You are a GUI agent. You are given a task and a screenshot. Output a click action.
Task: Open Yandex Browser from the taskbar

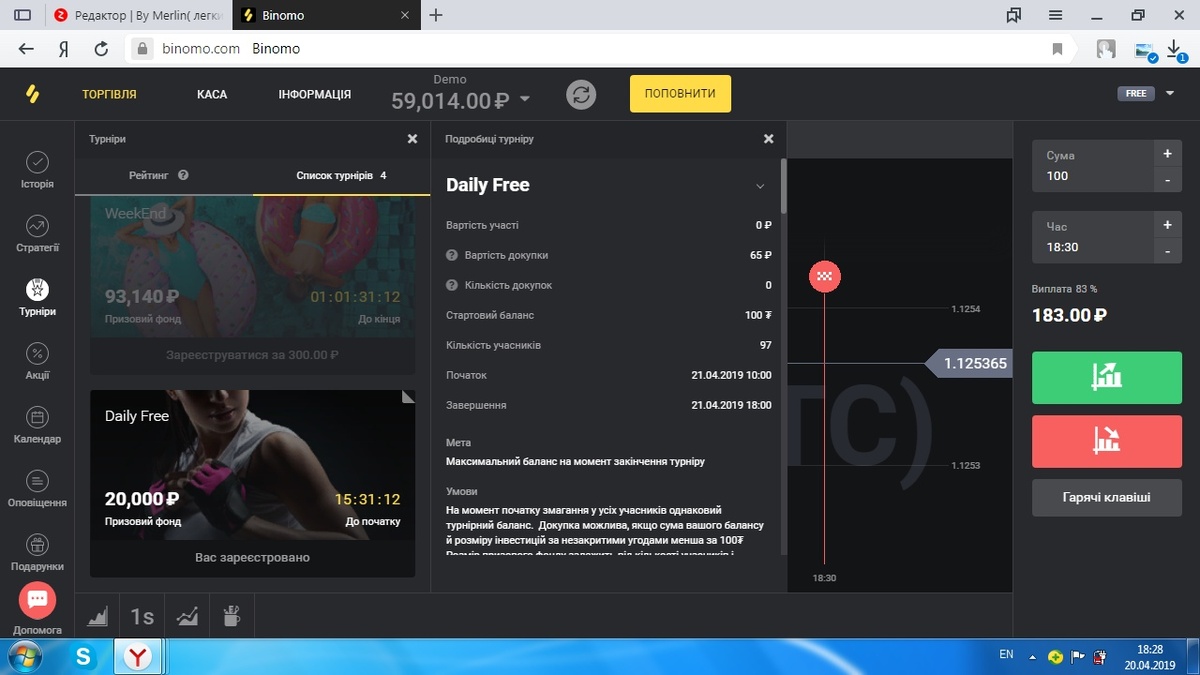pyautogui.click(x=137, y=656)
